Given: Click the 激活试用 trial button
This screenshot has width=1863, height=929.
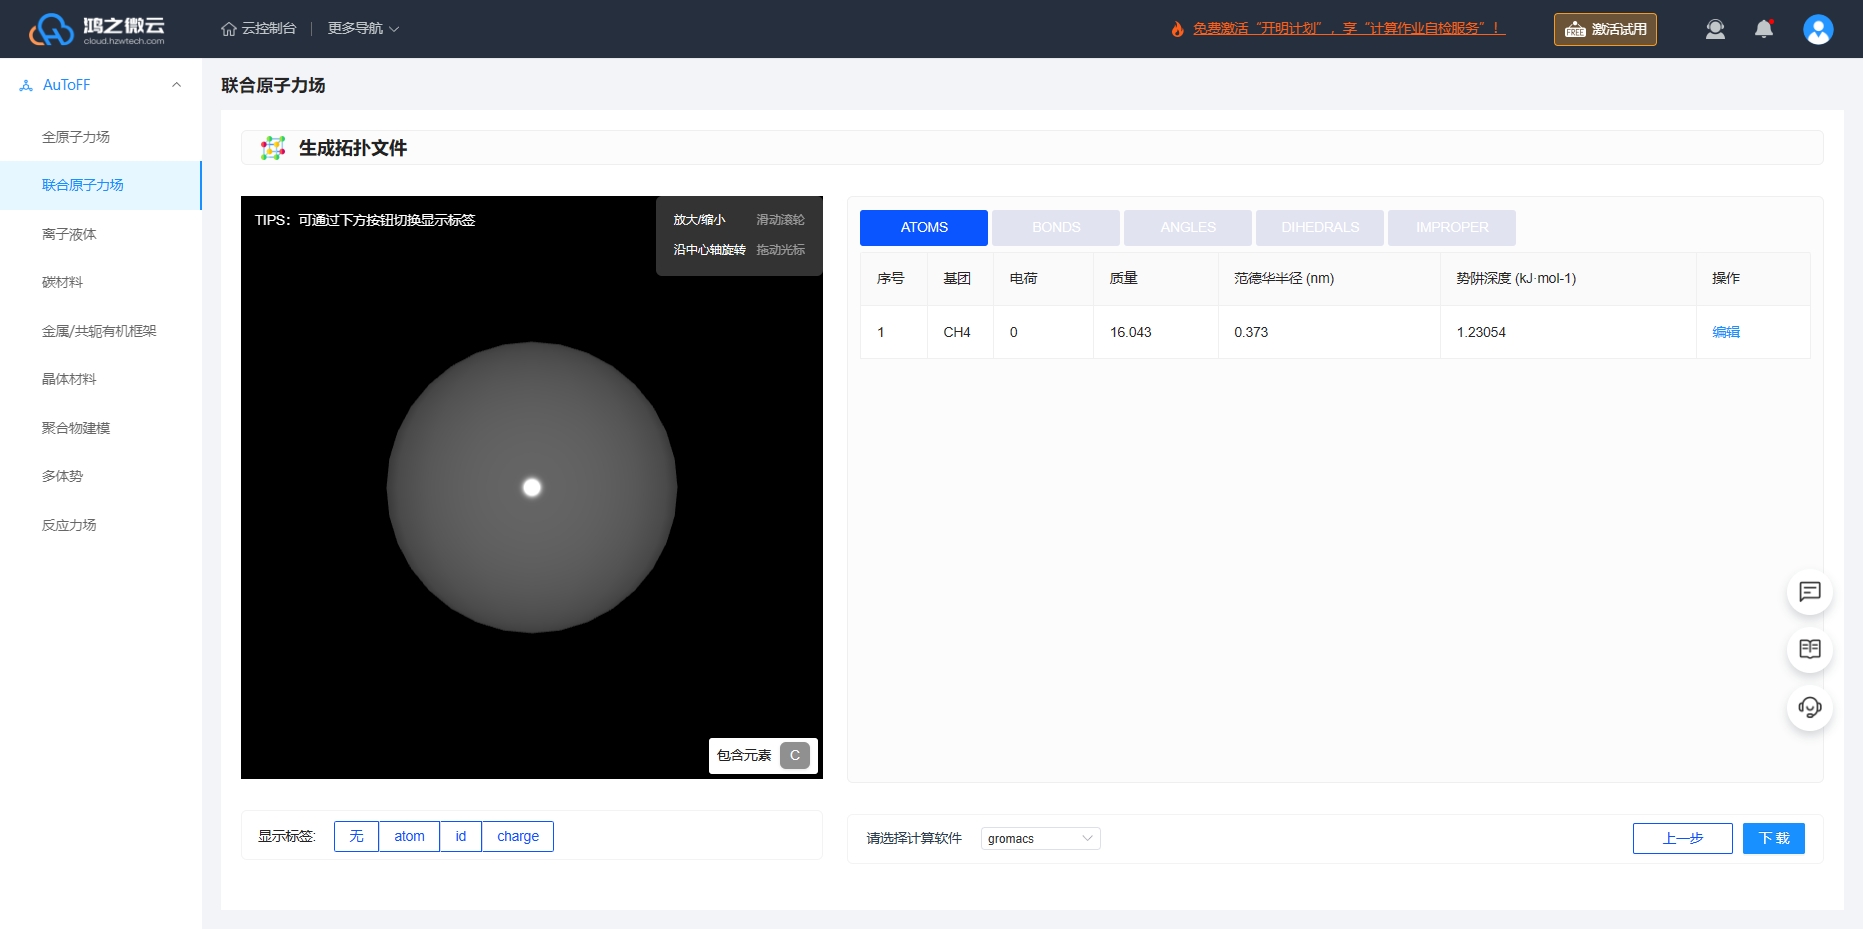Looking at the screenshot, I should (1605, 29).
